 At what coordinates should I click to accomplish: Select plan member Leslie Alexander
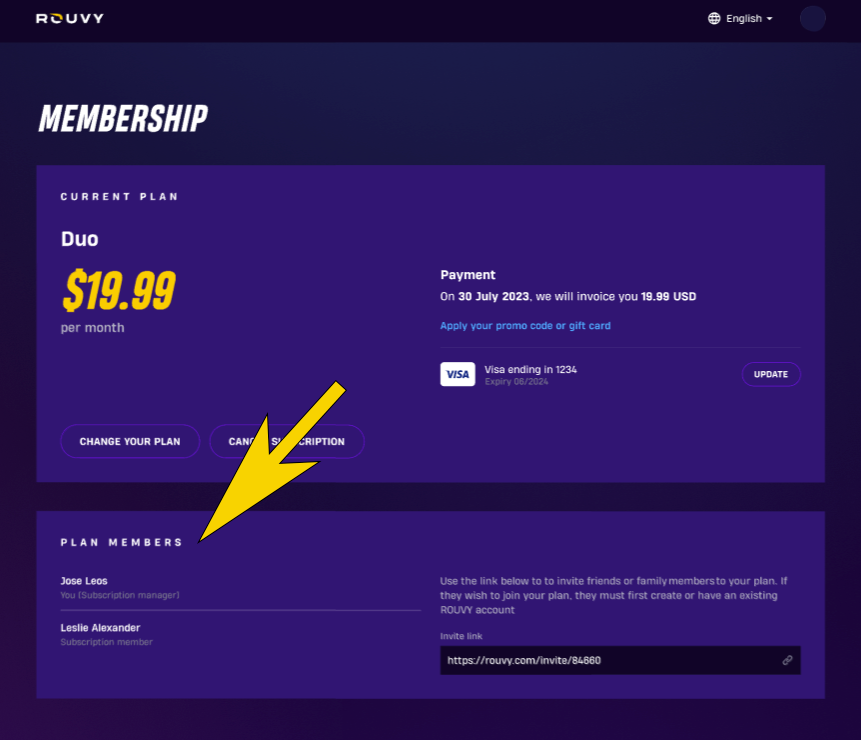click(100, 628)
